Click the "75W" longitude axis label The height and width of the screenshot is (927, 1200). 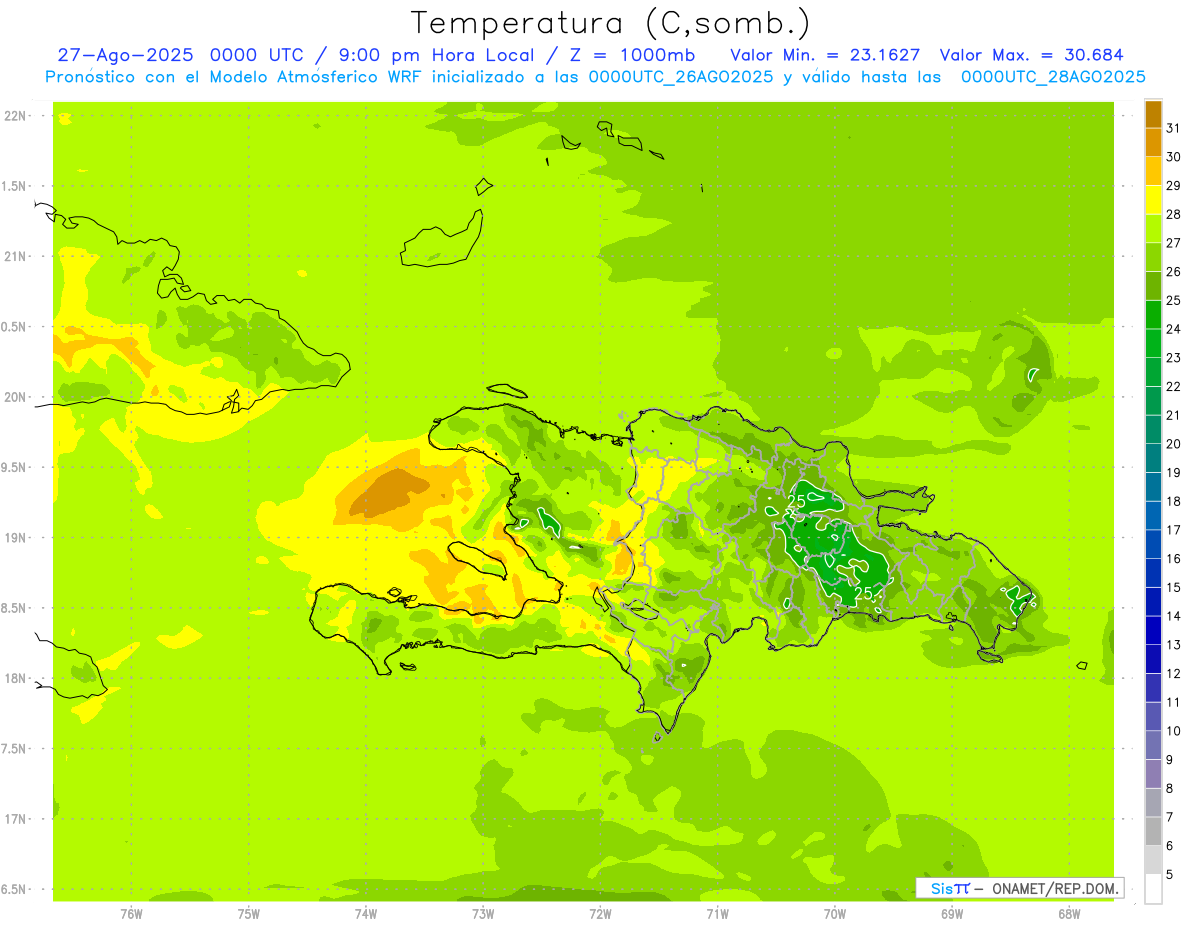tap(248, 913)
